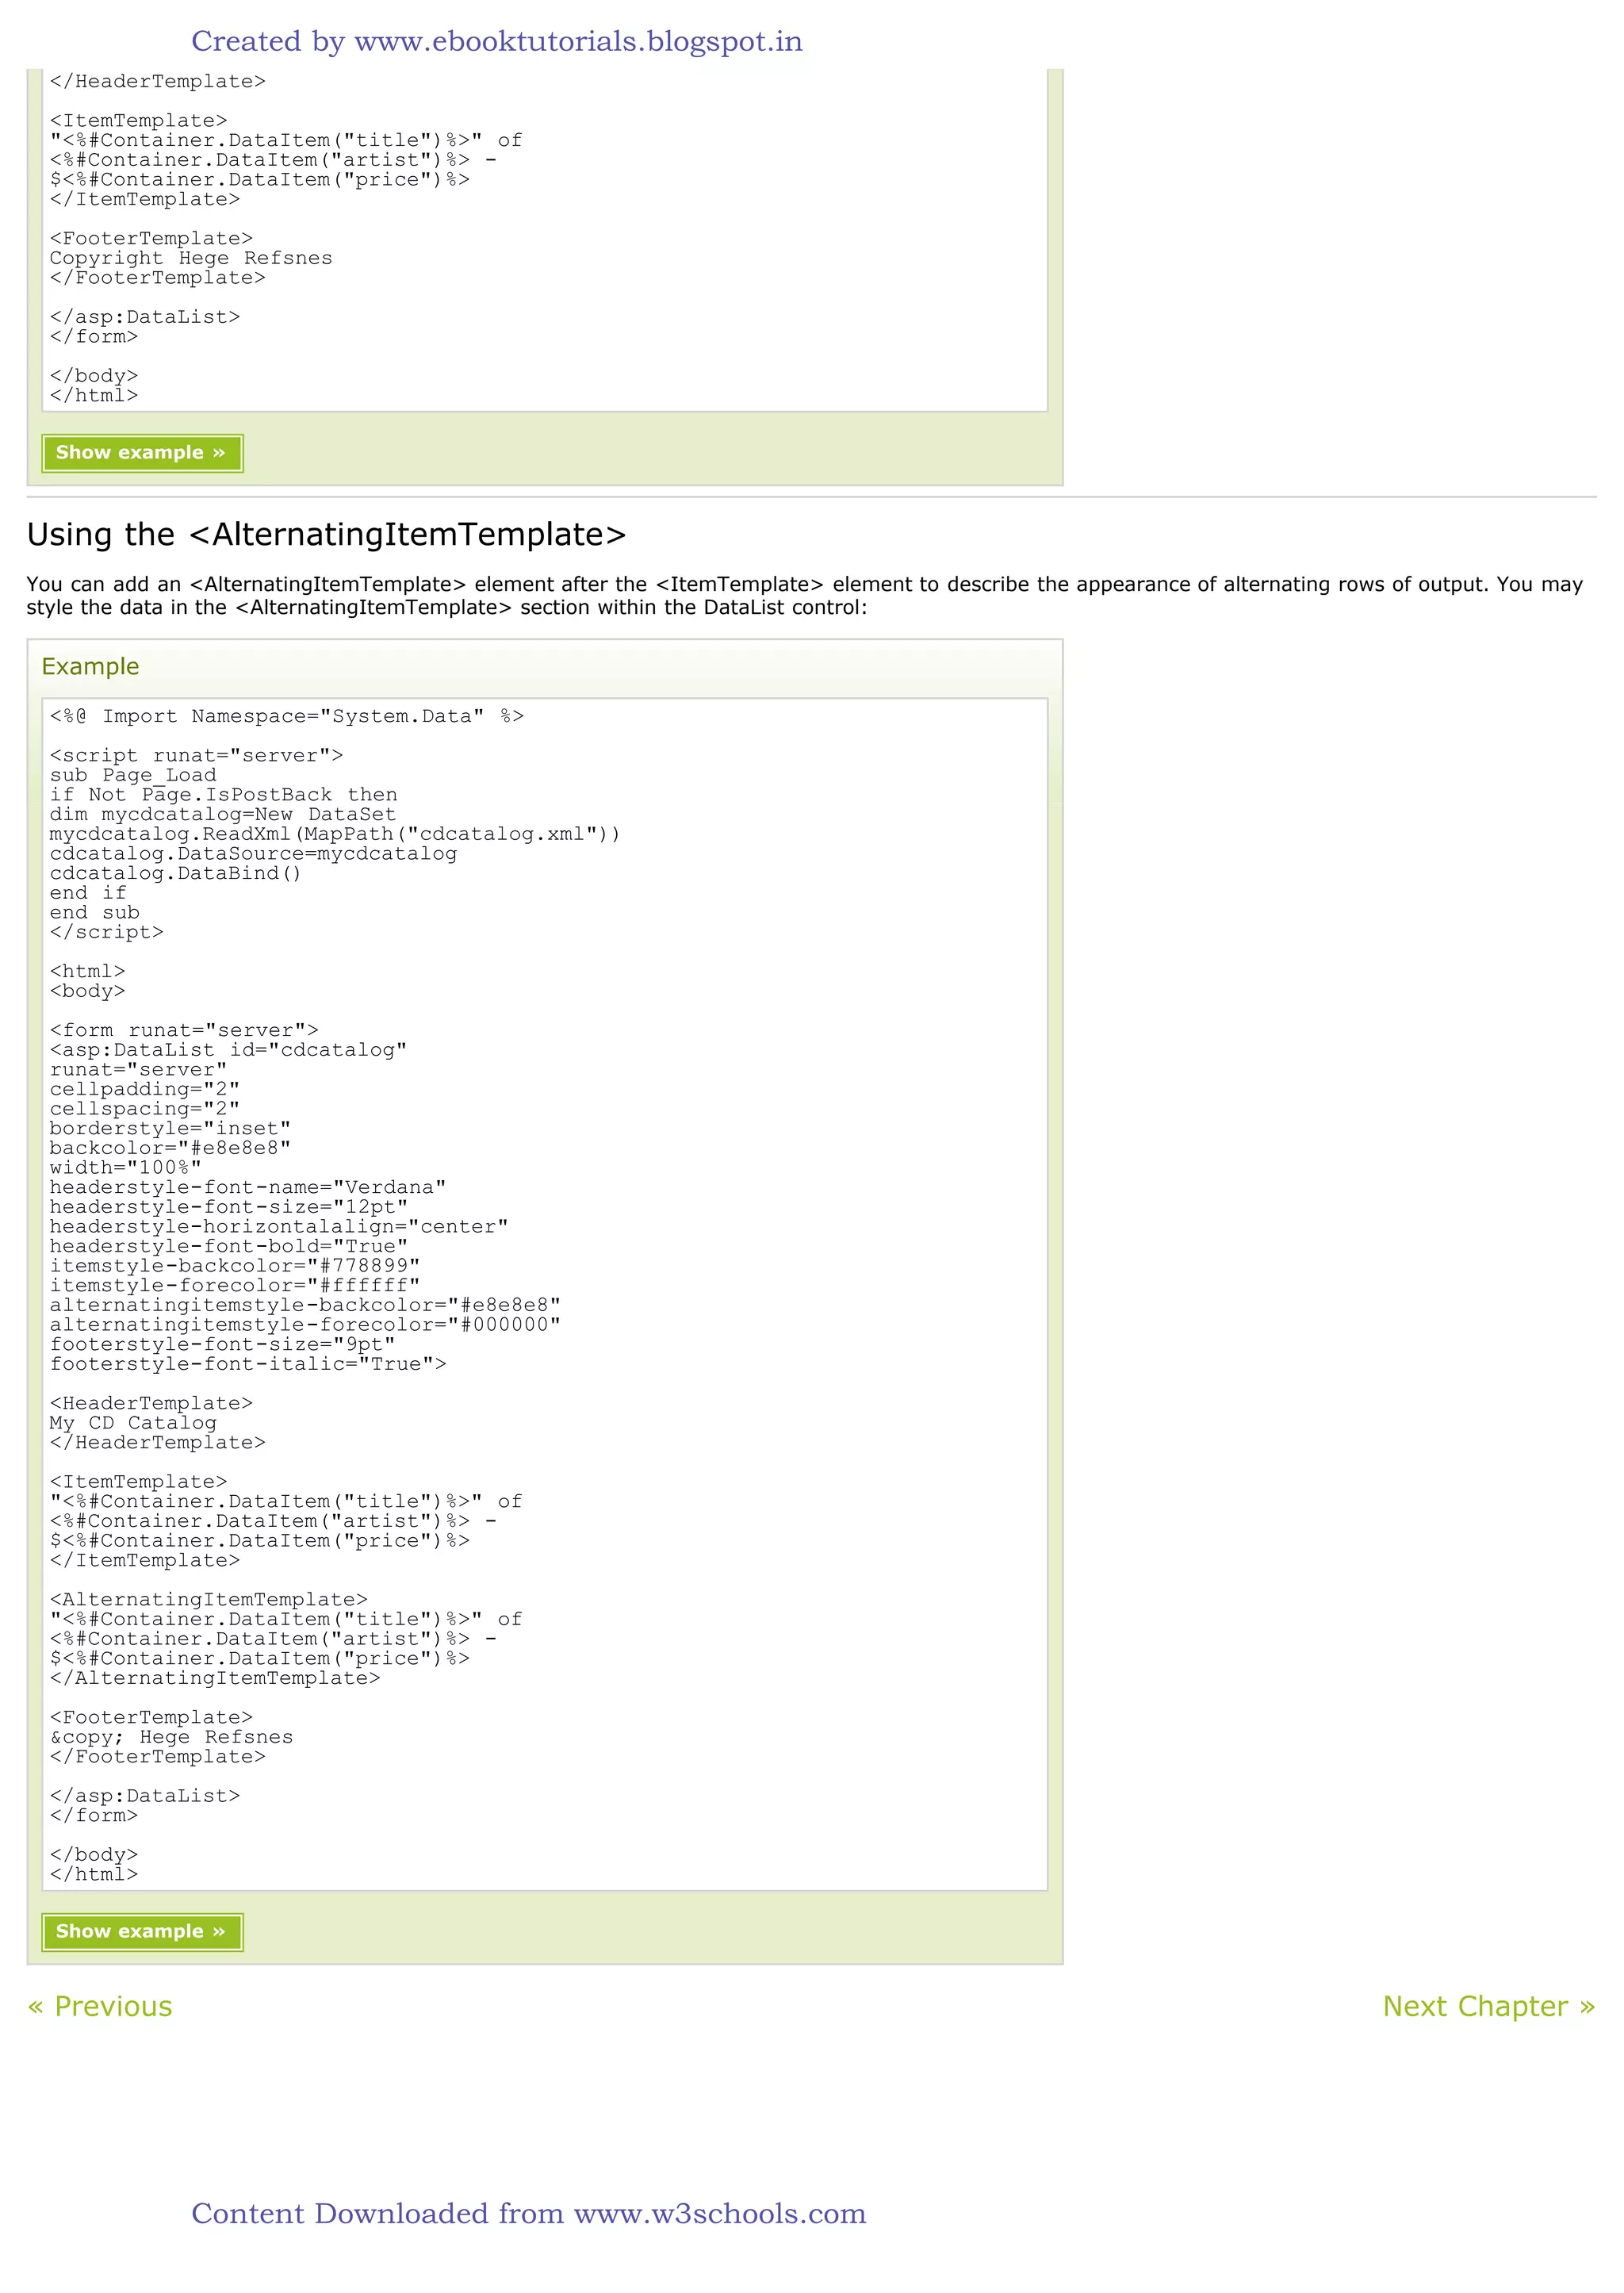Screen dimensions: 1624x2293
Task: Click the 'cdcatalog.DataBind()' line
Action: (x=175, y=873)
